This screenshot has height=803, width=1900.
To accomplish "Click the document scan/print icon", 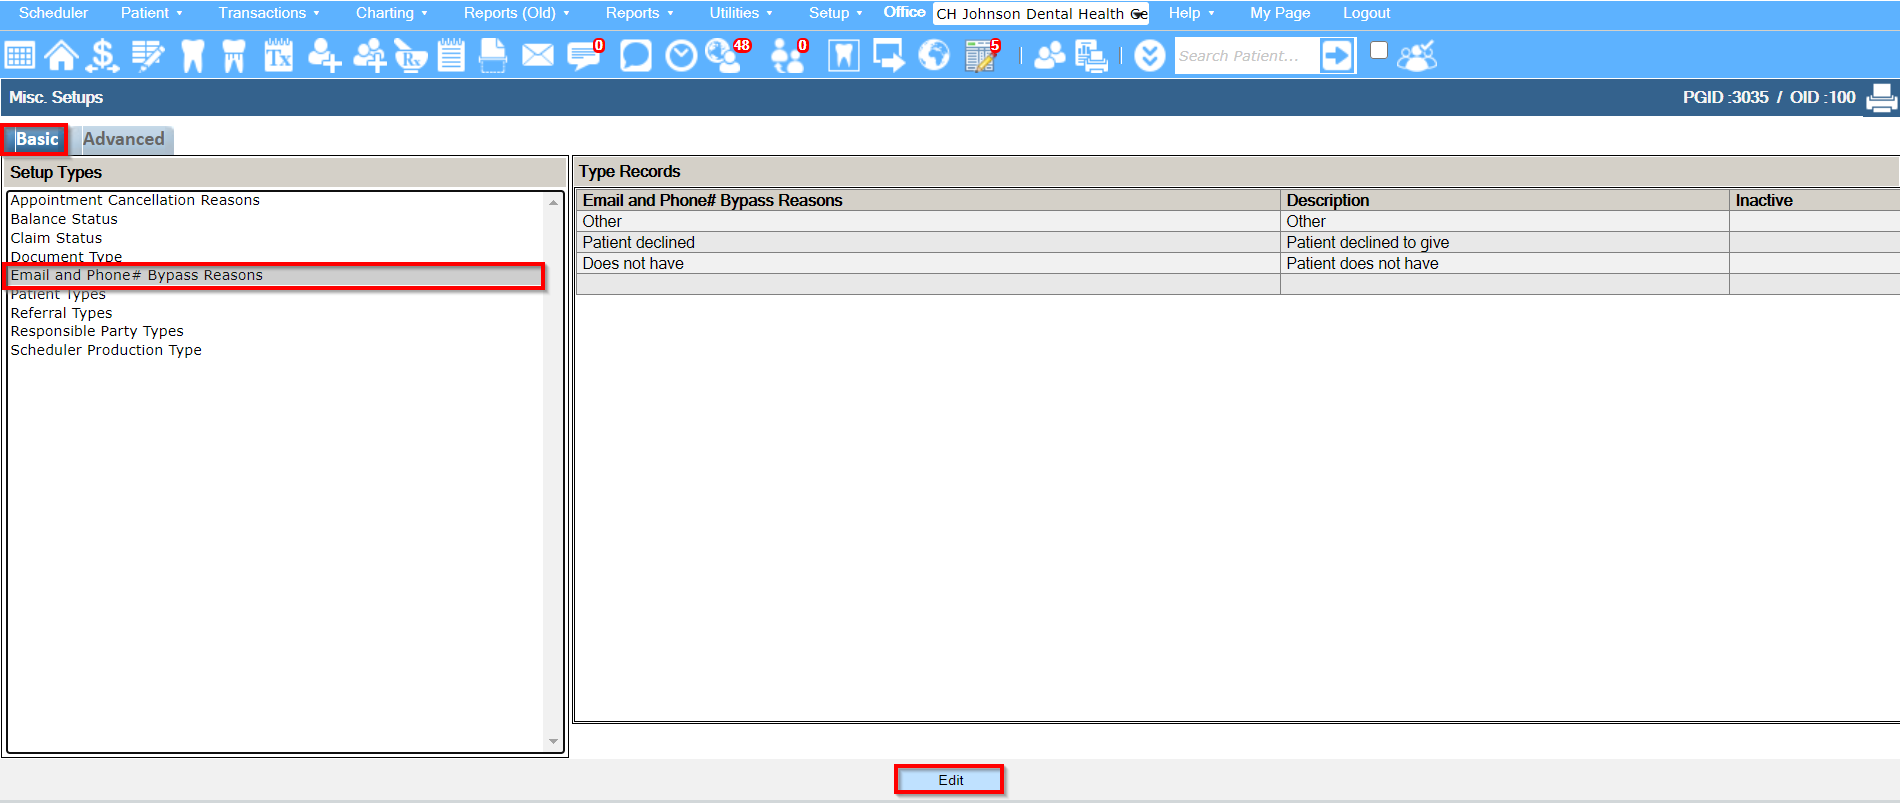I will click(x=493, y=55).
